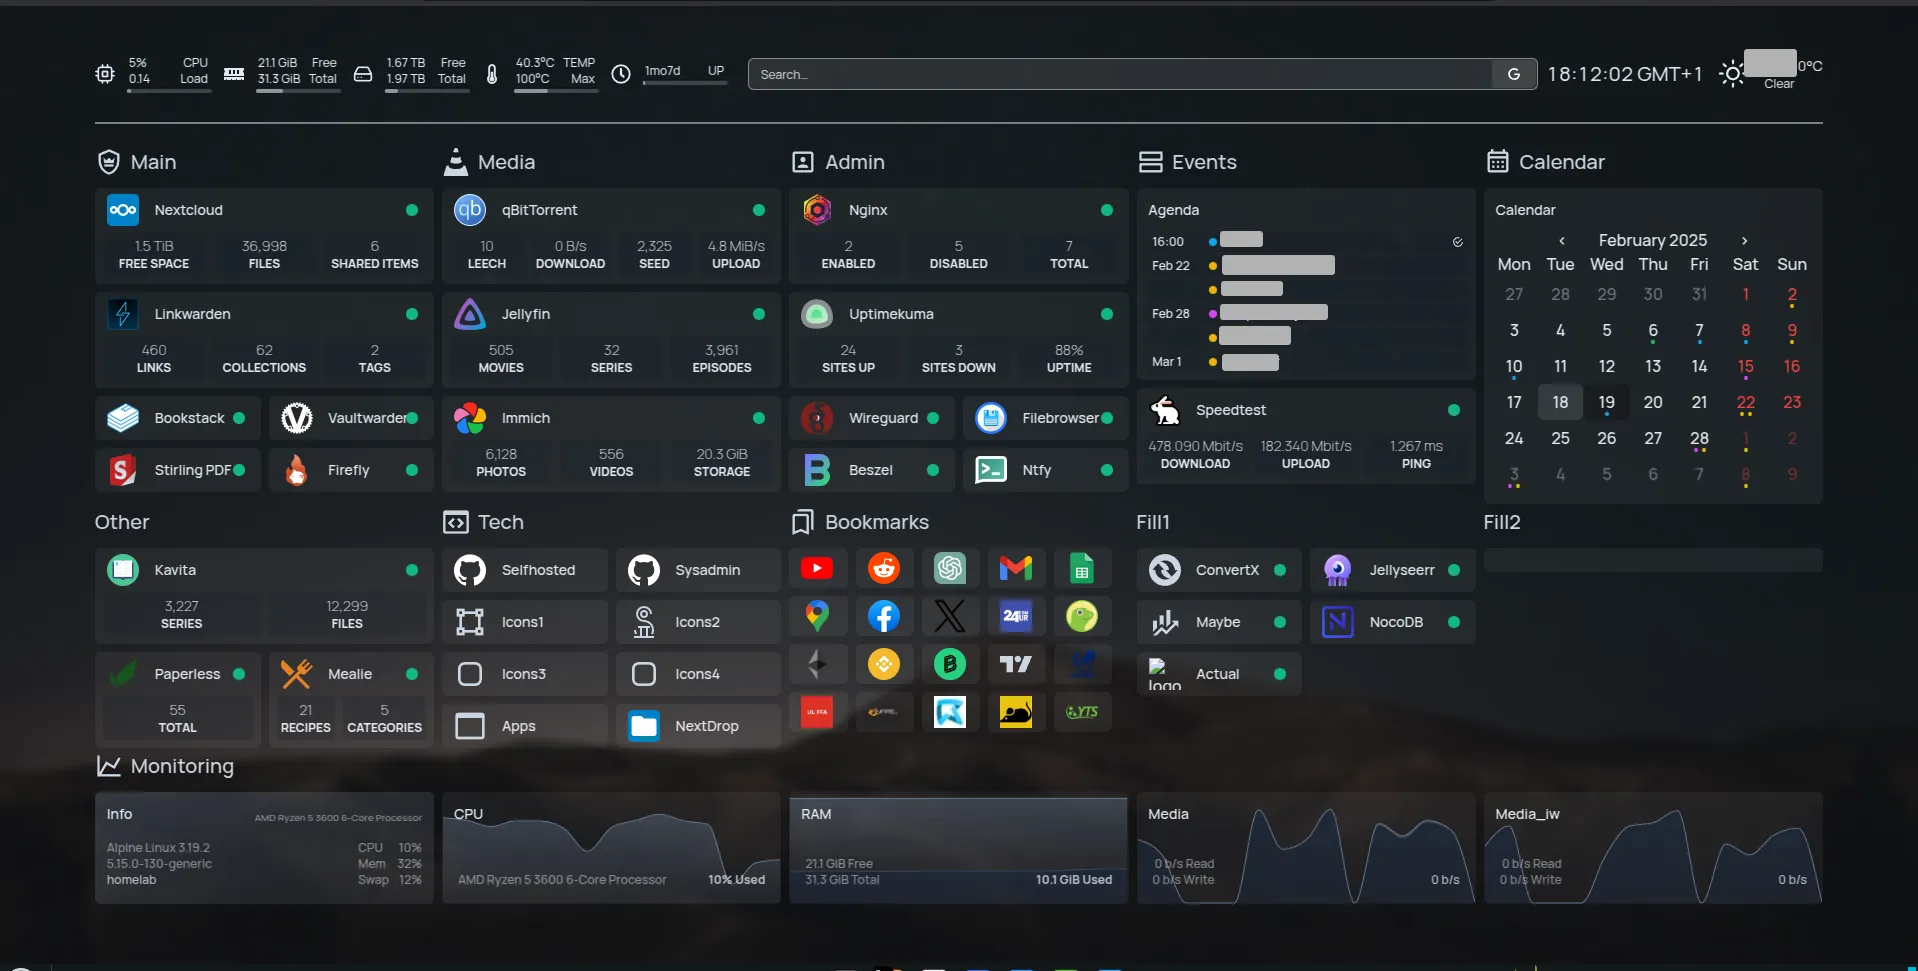Collapse the Other group header

[x=122, y=522]
